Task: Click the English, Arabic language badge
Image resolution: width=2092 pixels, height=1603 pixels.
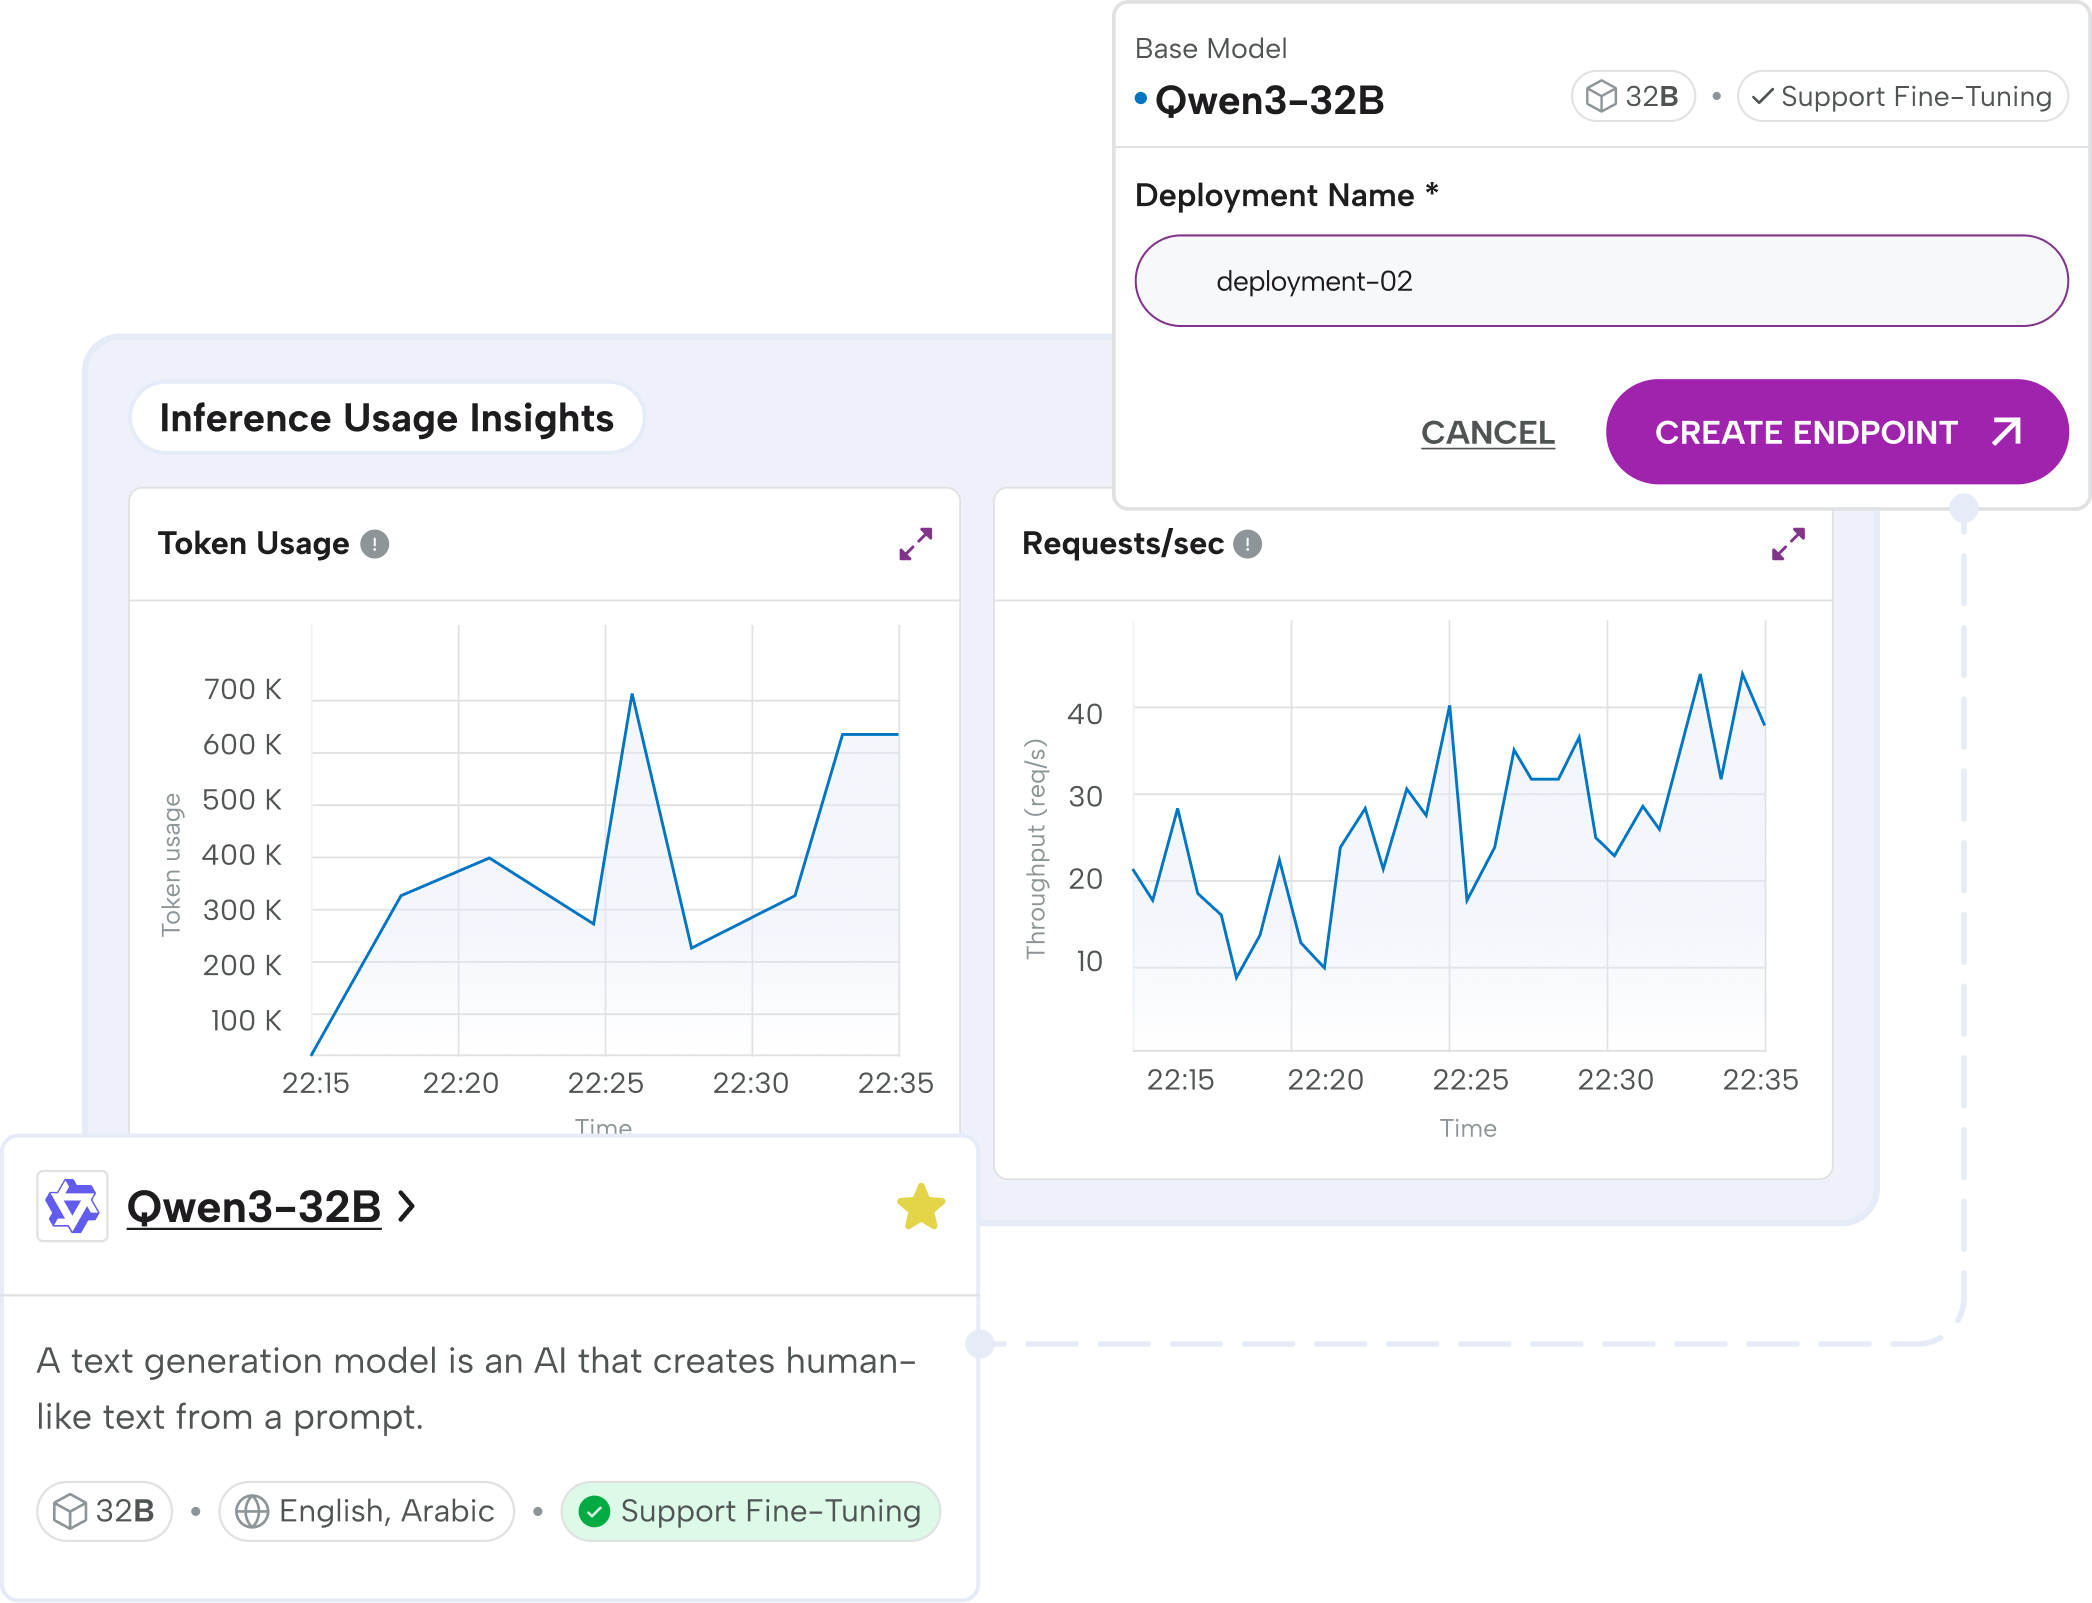Action: click(366, 1511)
